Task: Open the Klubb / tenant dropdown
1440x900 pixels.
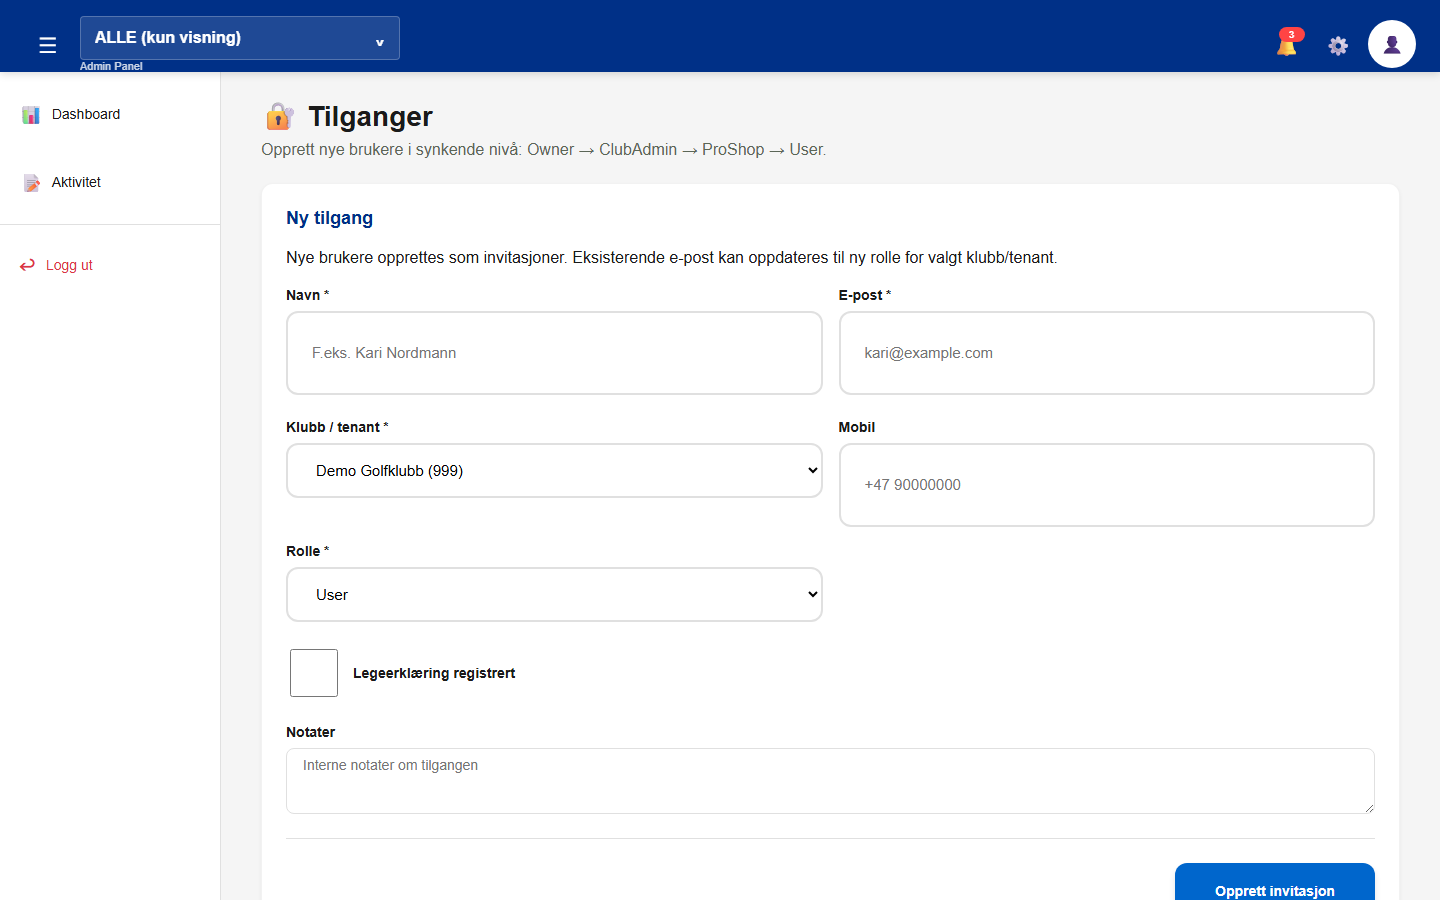Action: [x=554, y=470]
